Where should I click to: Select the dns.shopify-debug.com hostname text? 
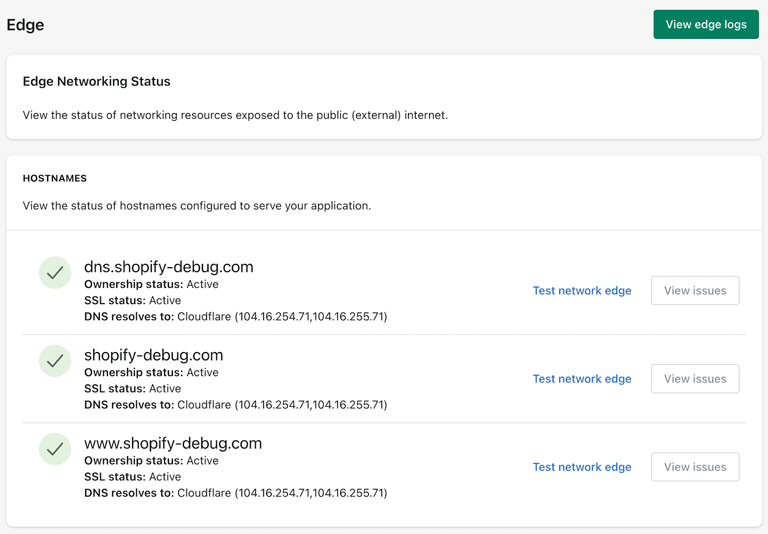169,267
